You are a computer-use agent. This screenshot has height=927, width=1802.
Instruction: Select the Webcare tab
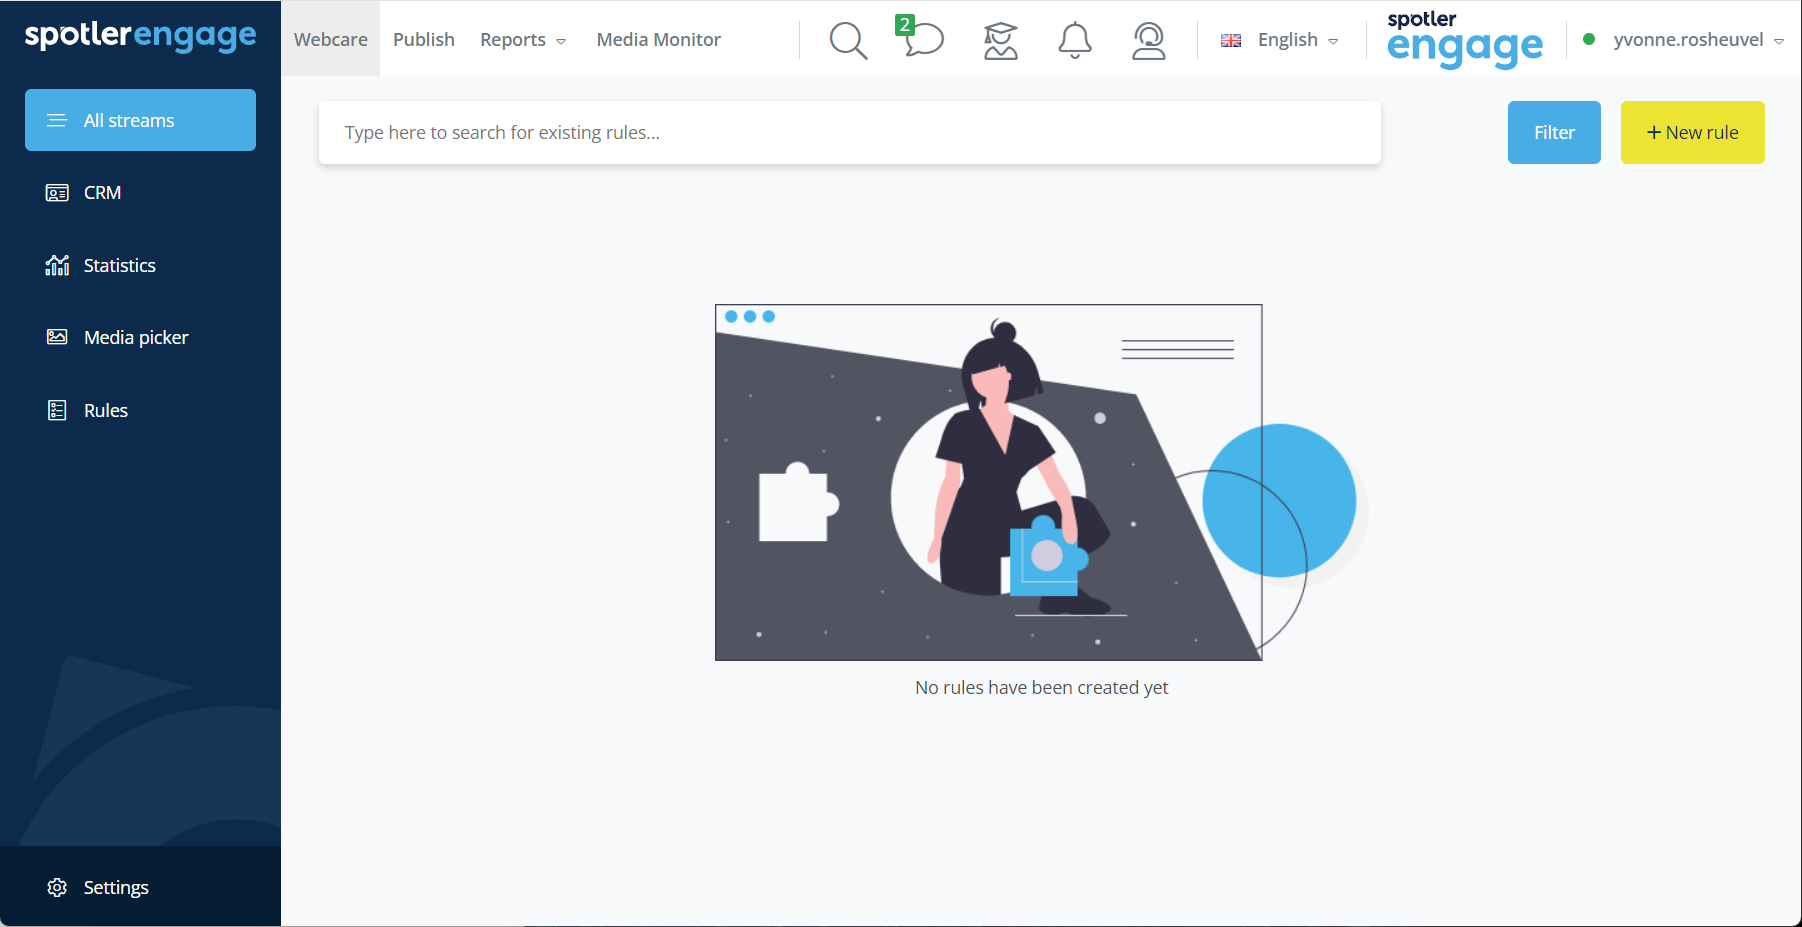[x=331, y=40]
